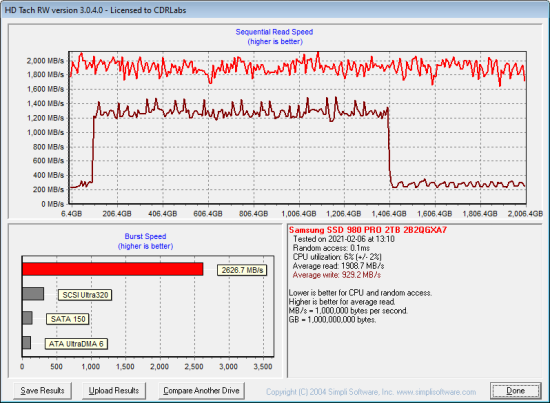The image size is (550, 403).
Task: Click the ATA UltraDMA 6 label
Action: point(76,344)
